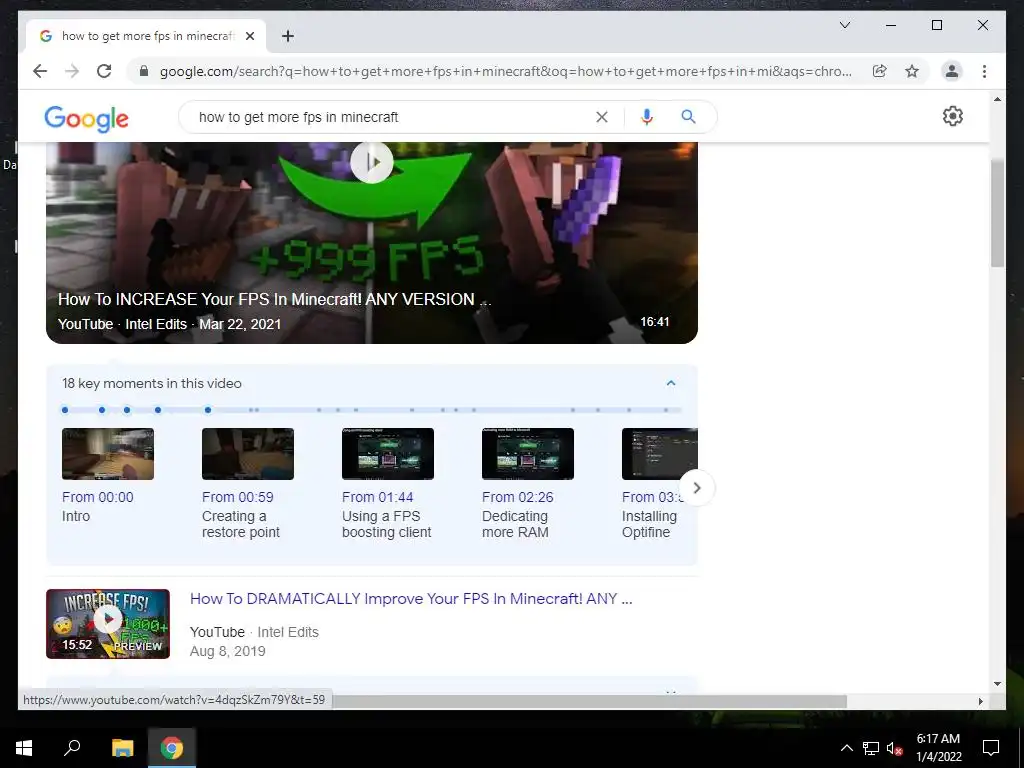Click second key moment timeline dot
Screen dimensions: 1024x768
pos(102,410)
